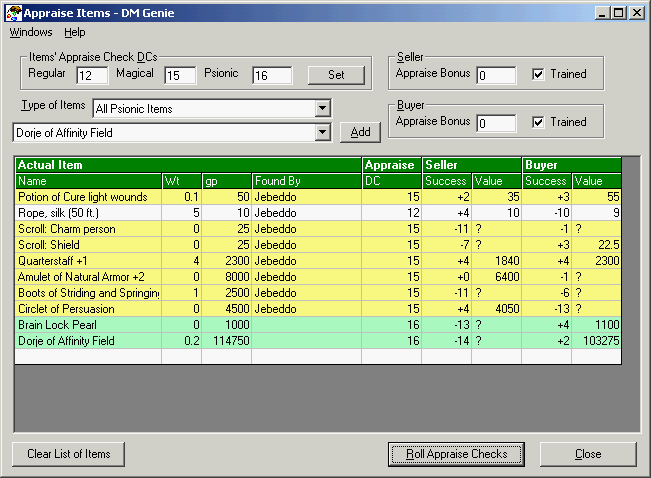
Task: Toggle the Buyer Trained checkbox
Action: click(x=538, y=122)
